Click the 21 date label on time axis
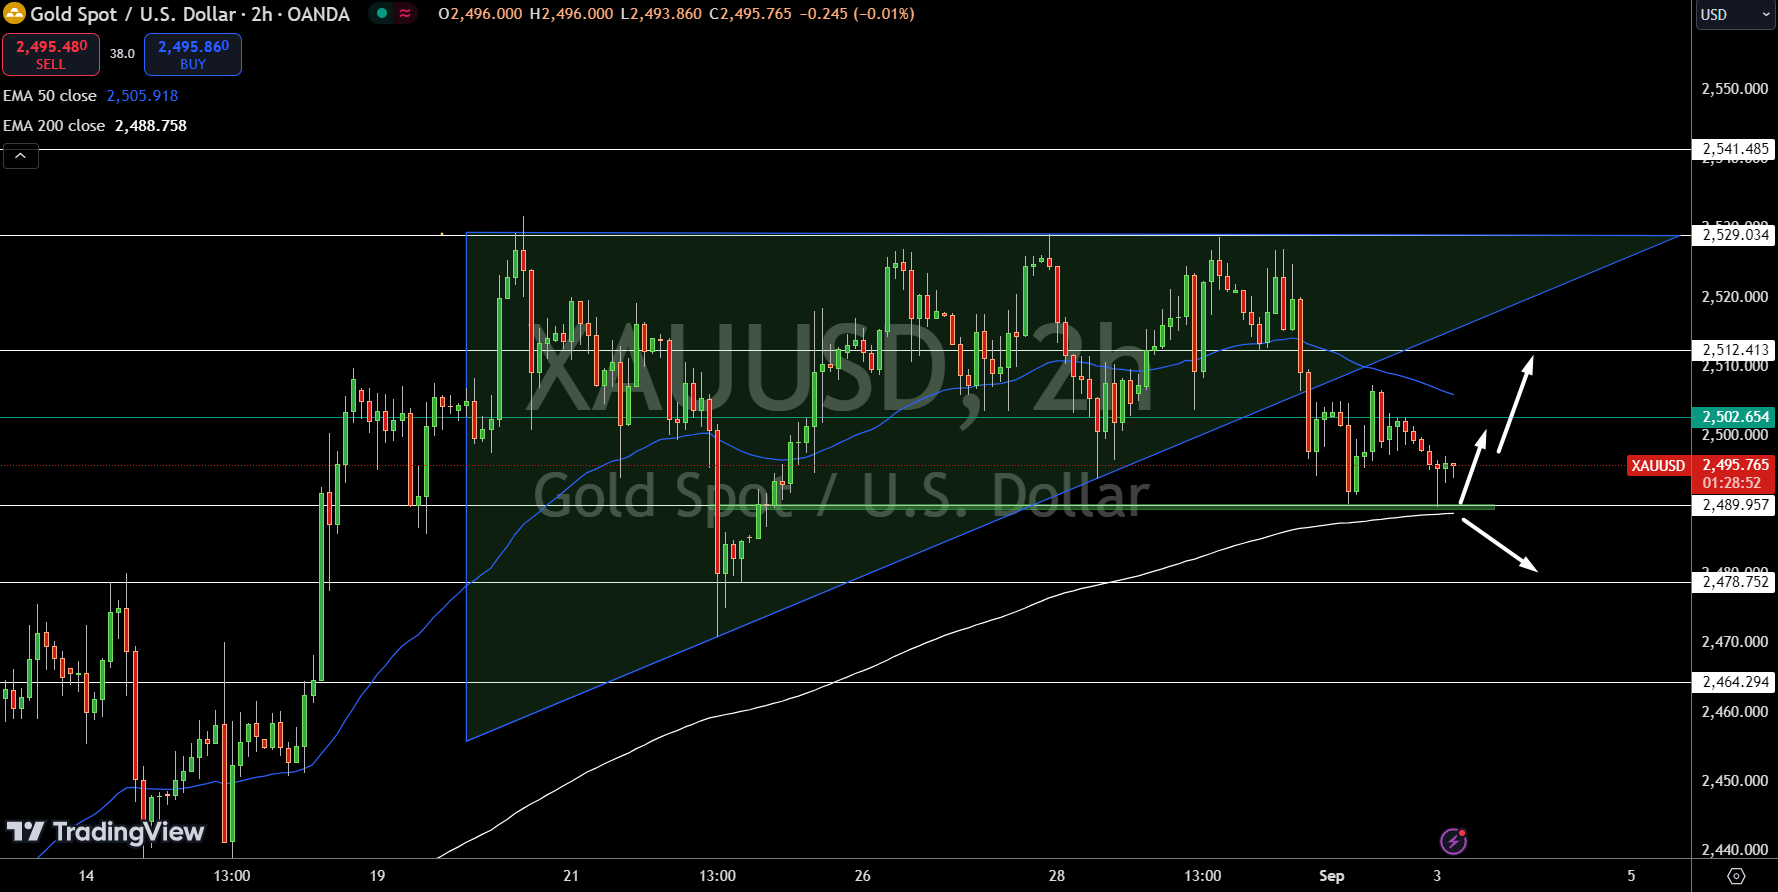The image size is (1778, 892). click(571, 876)
